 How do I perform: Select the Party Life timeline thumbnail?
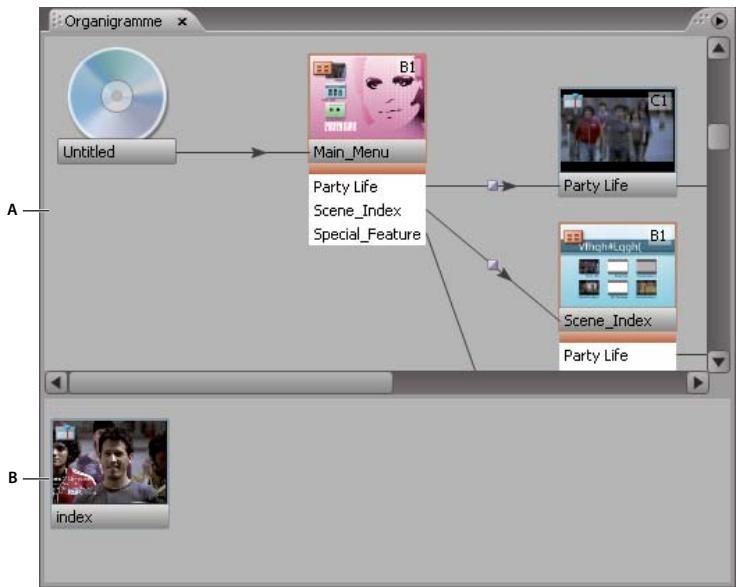617,130
